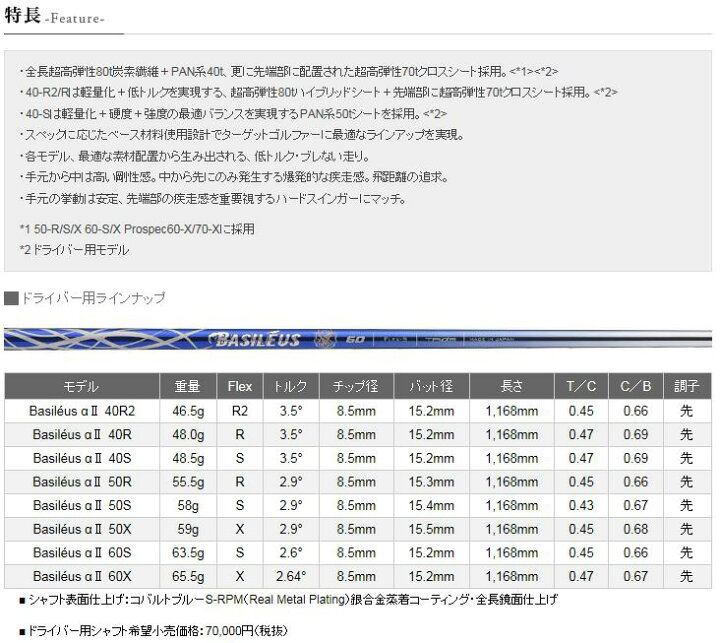The image size is (720, 643).
Task: Click the 手元の挙動は安定 feature bullet
Action: [213, 199]
